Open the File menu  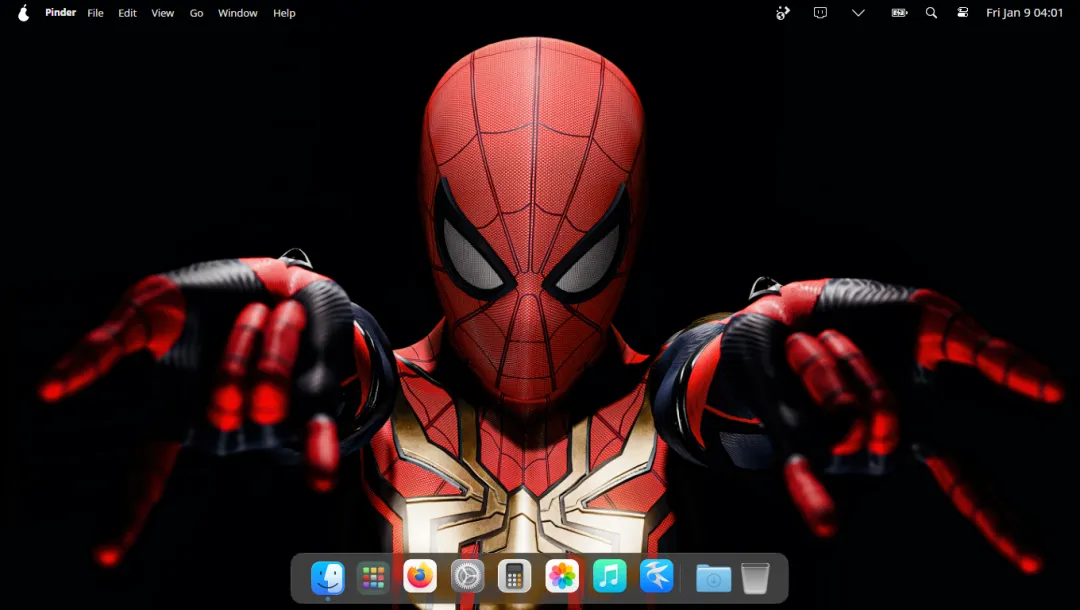(95, 13)
